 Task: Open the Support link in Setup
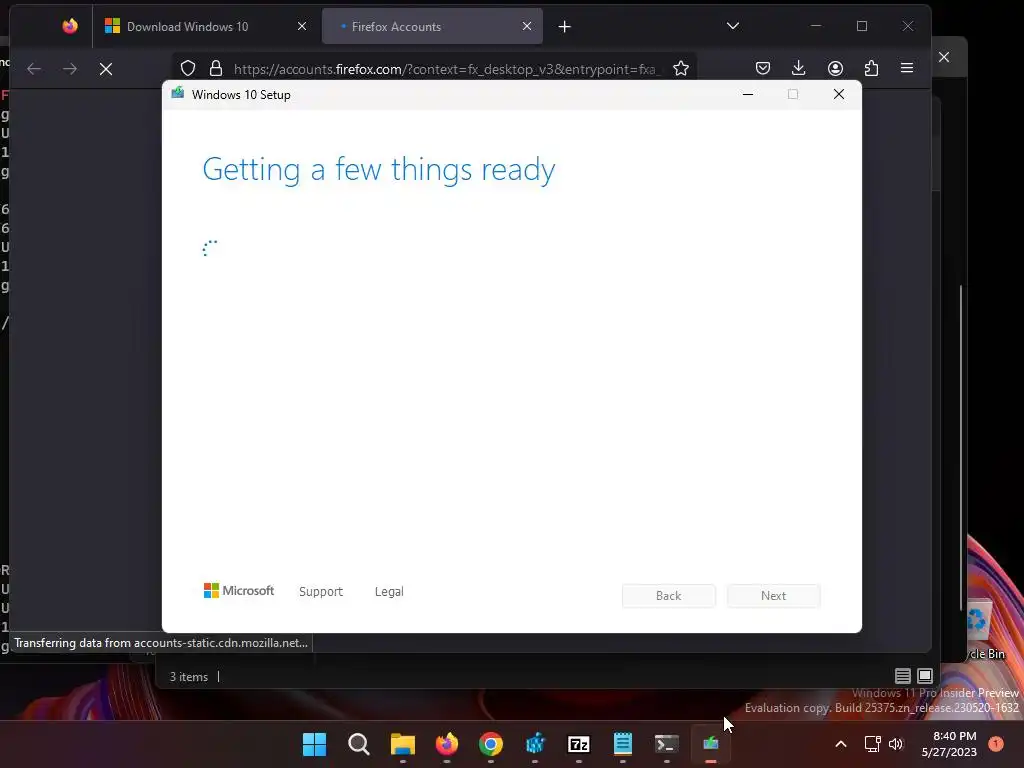[321, 592]
